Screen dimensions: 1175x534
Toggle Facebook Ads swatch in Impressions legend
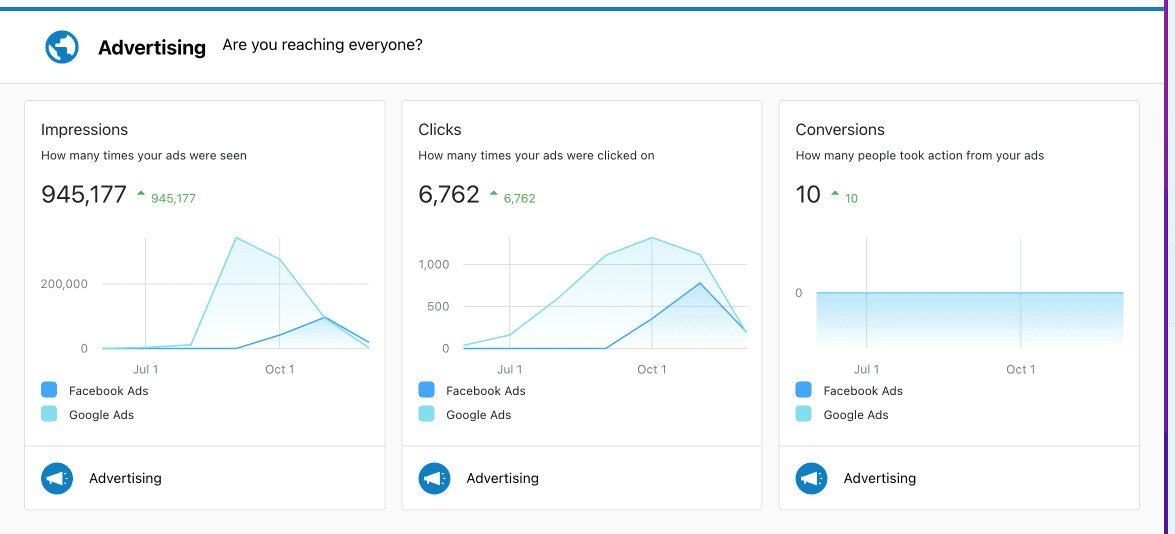pos(49,390)
